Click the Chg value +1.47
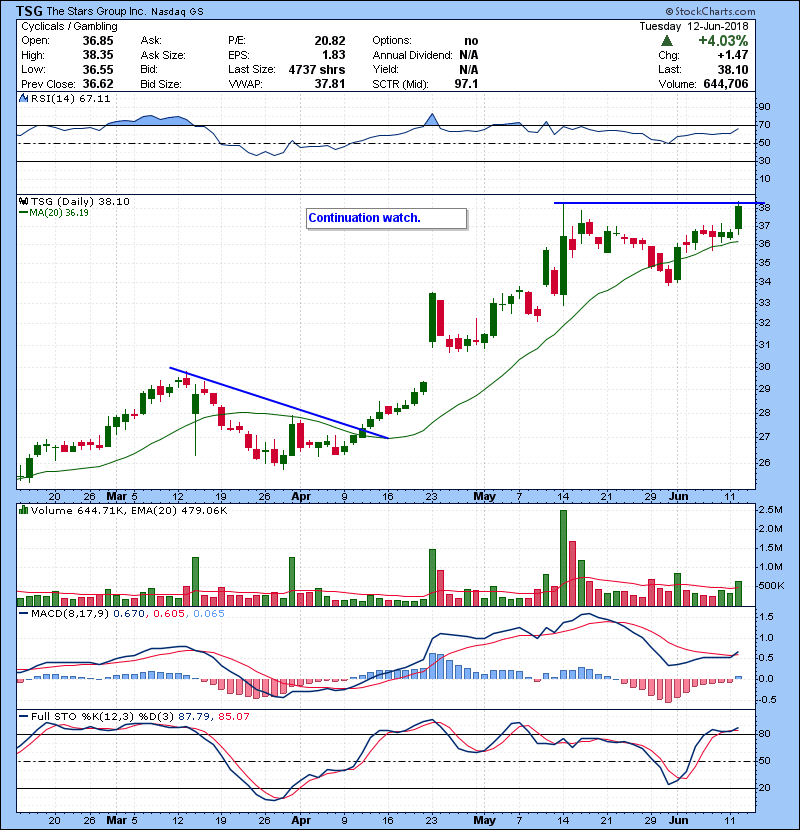Screen dimensions: 800x830 point(733,55)
